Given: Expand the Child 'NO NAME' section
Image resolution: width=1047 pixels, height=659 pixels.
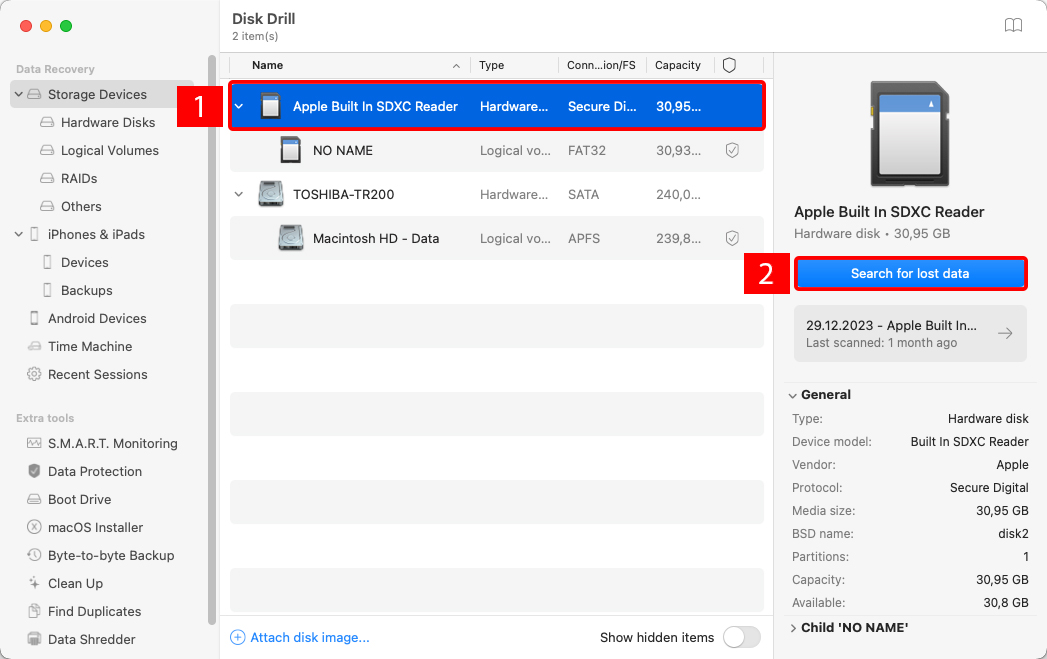Looking at the screenshot, I should click(x=793, y=628).
